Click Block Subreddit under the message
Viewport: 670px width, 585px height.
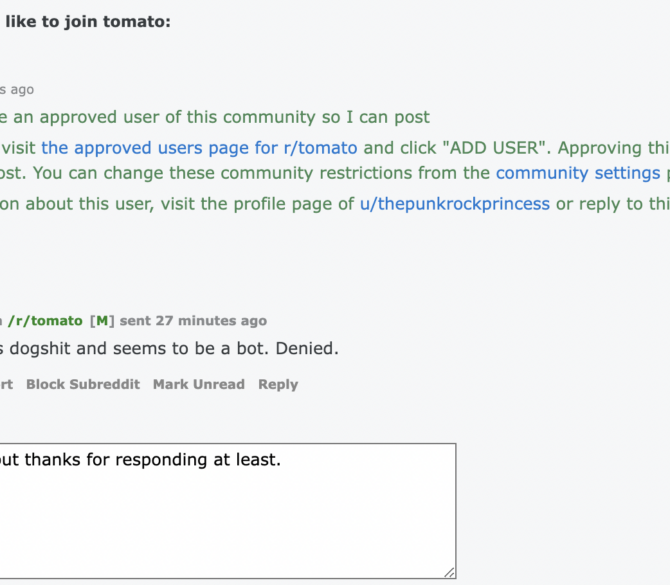pos(83,384)
